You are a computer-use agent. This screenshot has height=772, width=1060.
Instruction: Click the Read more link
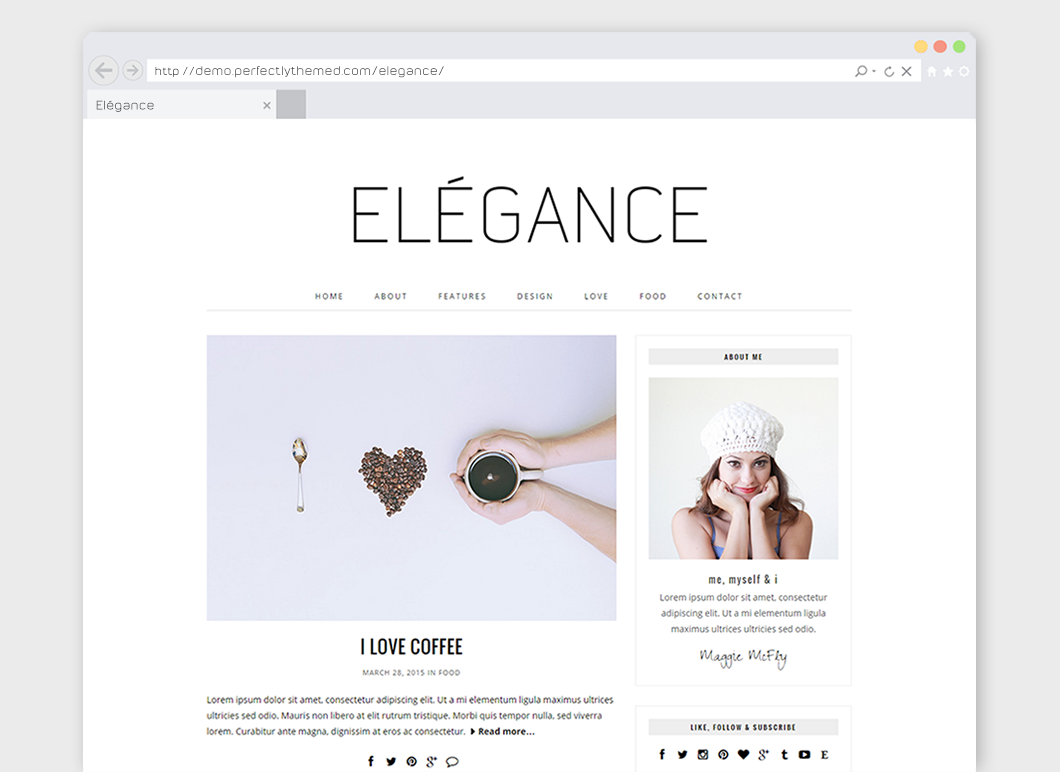pos(502,731)
